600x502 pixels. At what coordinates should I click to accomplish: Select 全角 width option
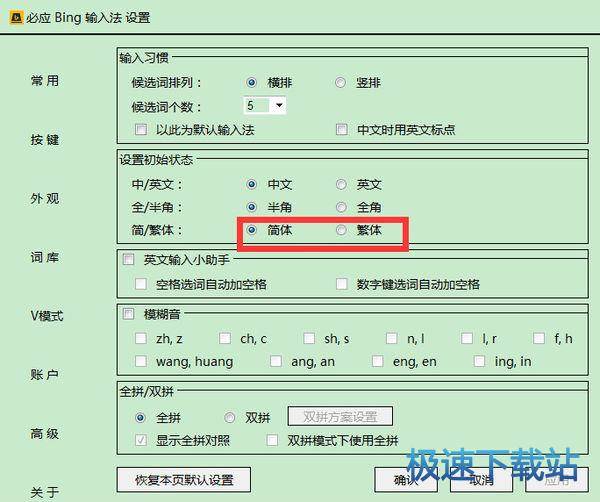(x=341, y=207)
